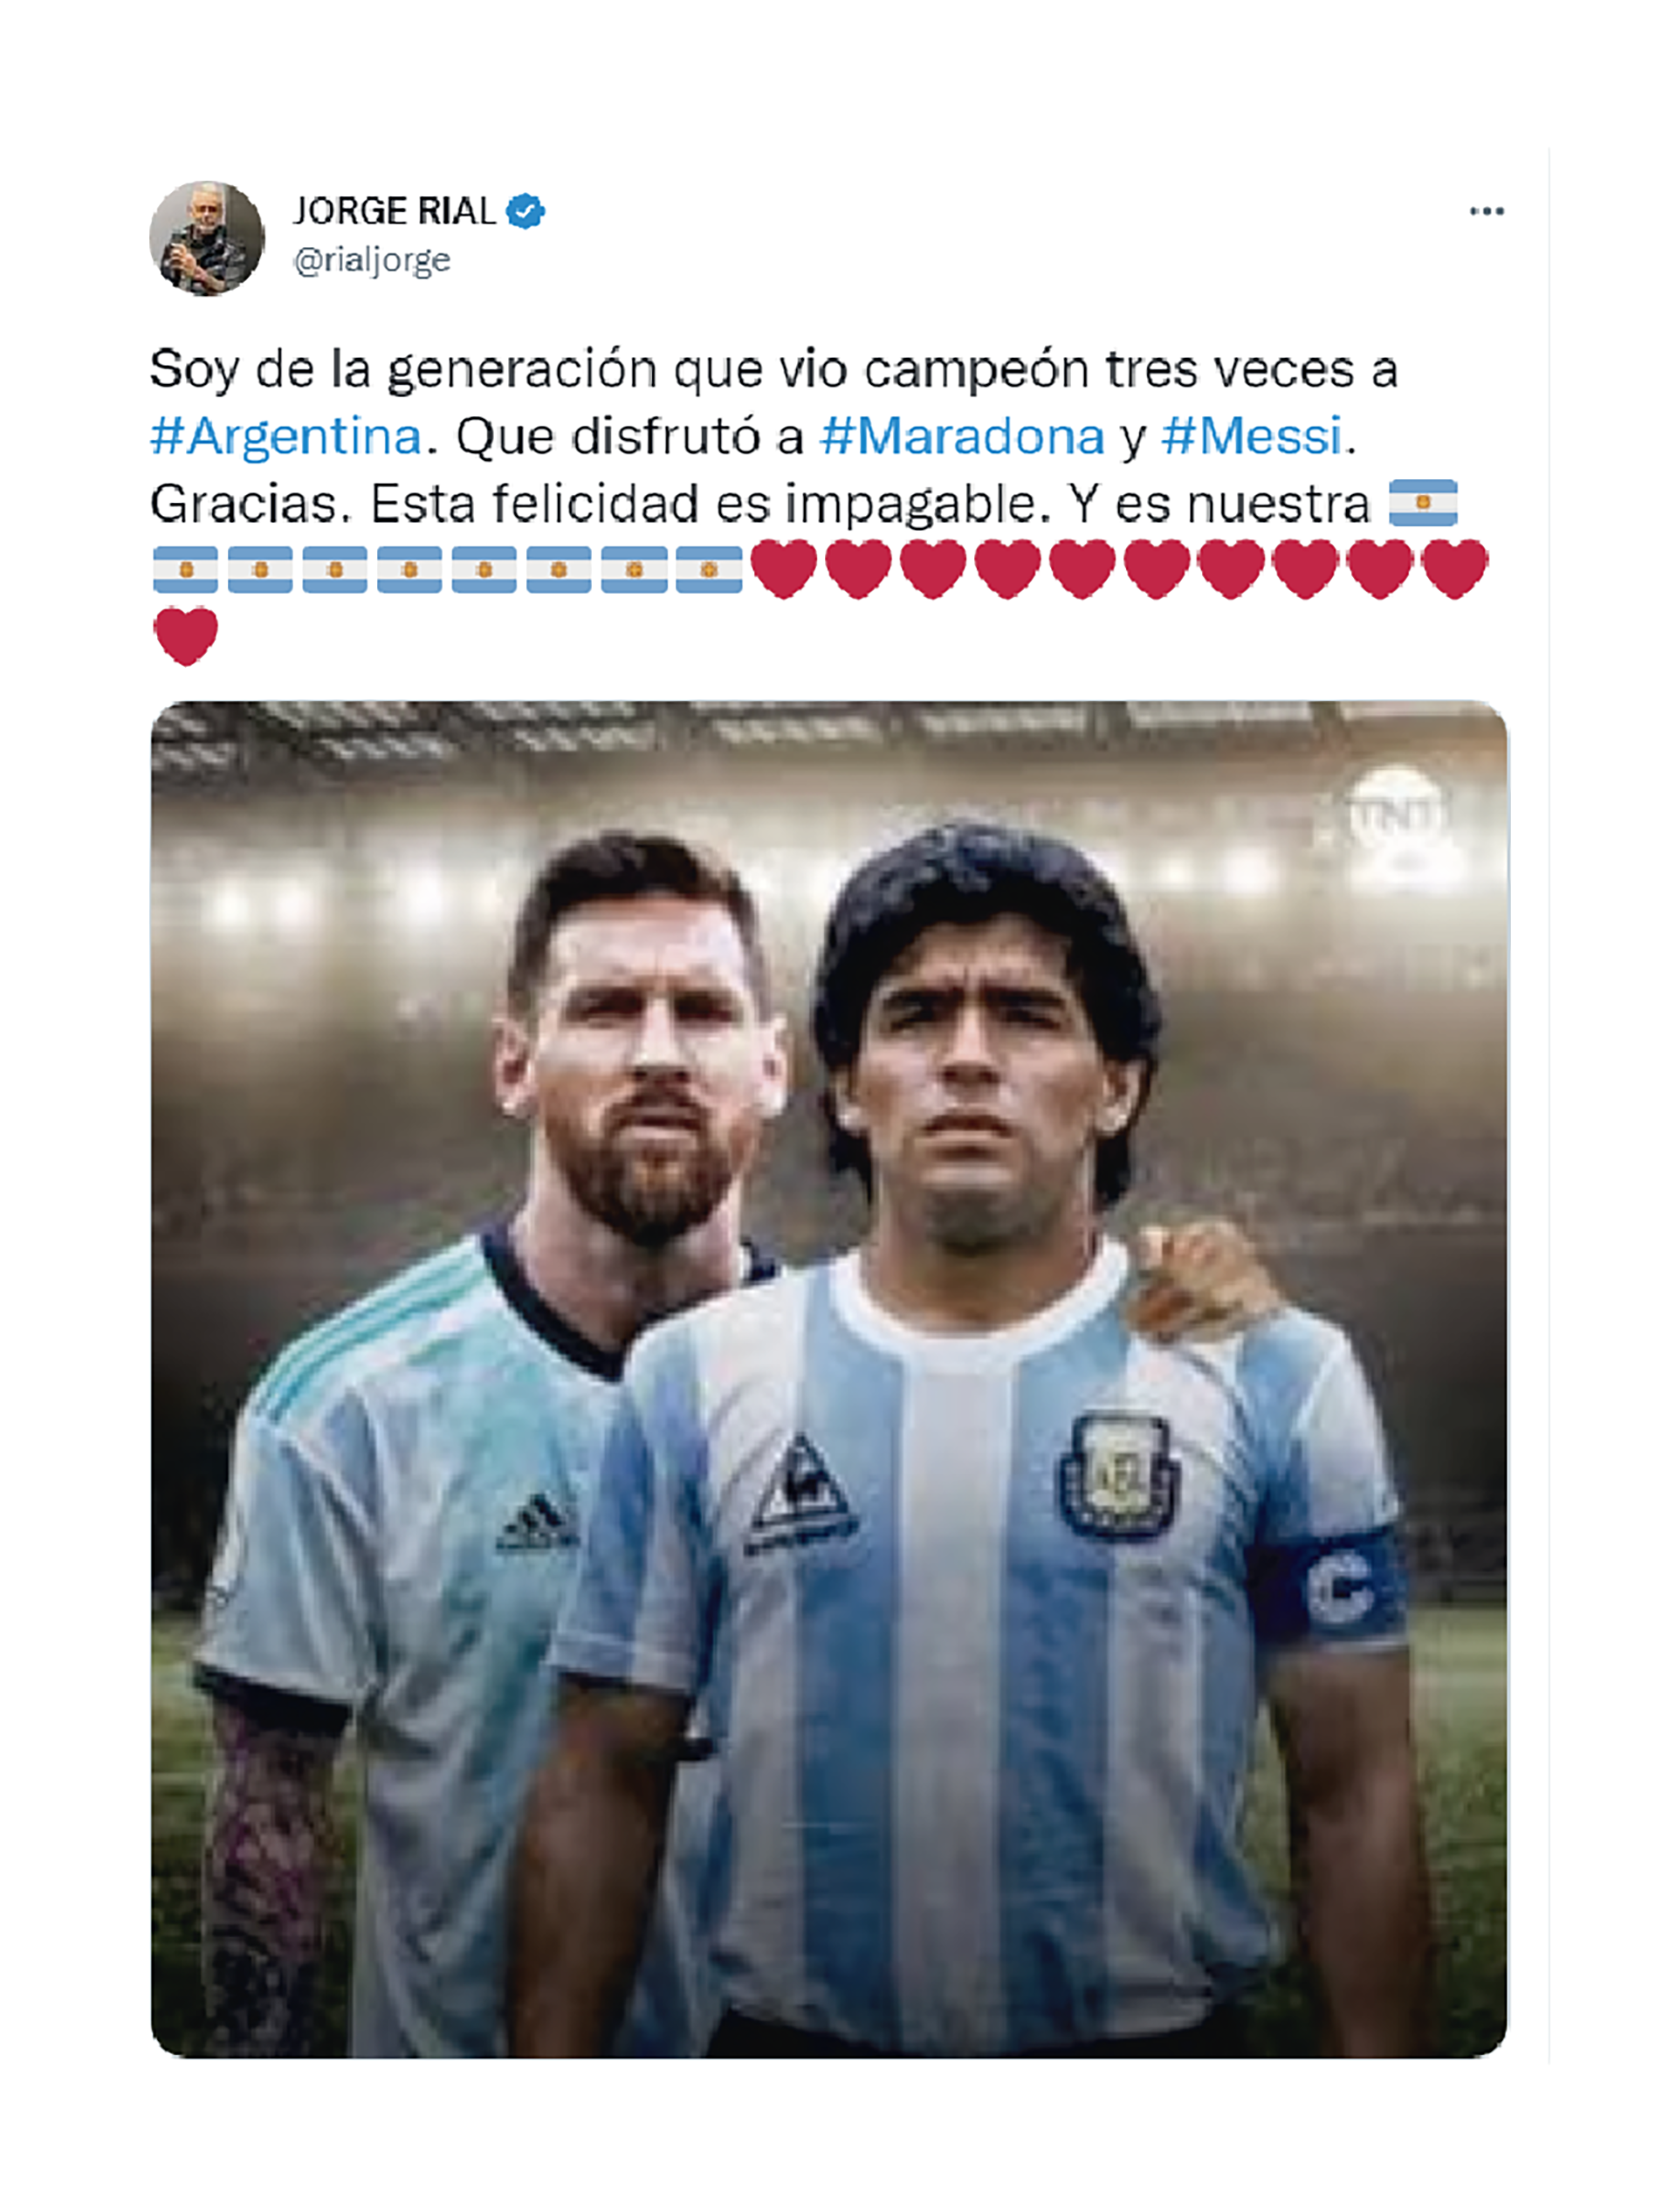Click the first flag emoji in the emoji row
1676x2212 pixels.
click(185, 569)
